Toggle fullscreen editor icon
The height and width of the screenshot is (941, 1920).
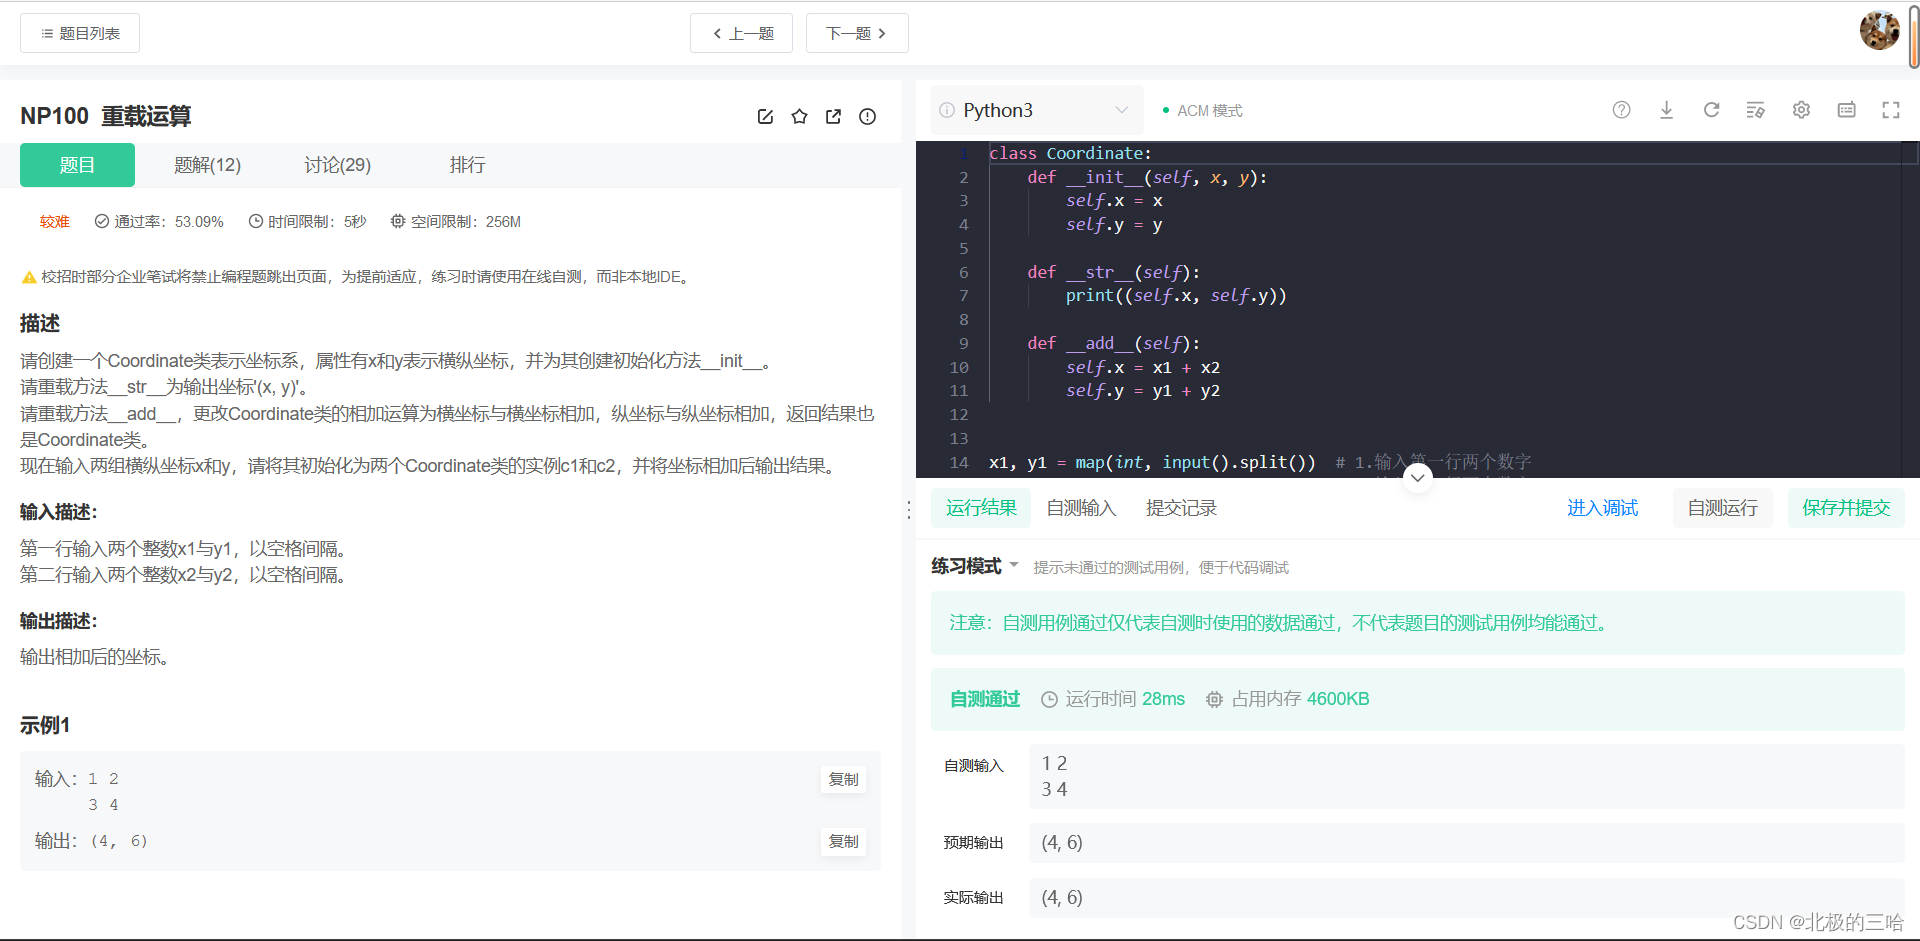1891,110
